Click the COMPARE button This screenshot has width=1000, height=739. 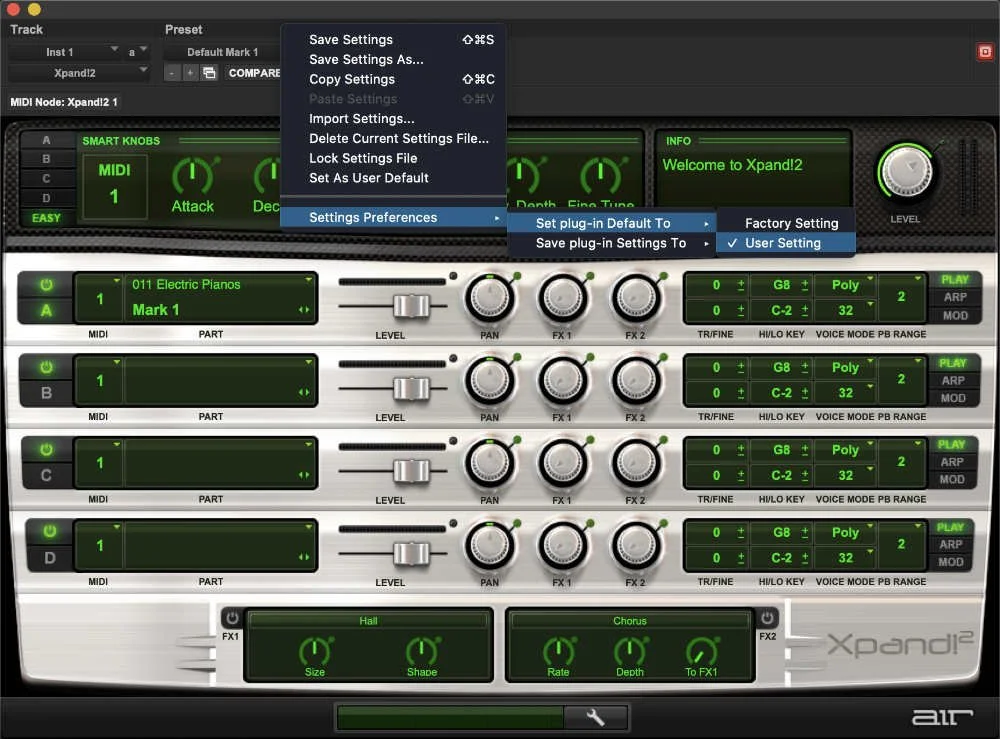254,73
